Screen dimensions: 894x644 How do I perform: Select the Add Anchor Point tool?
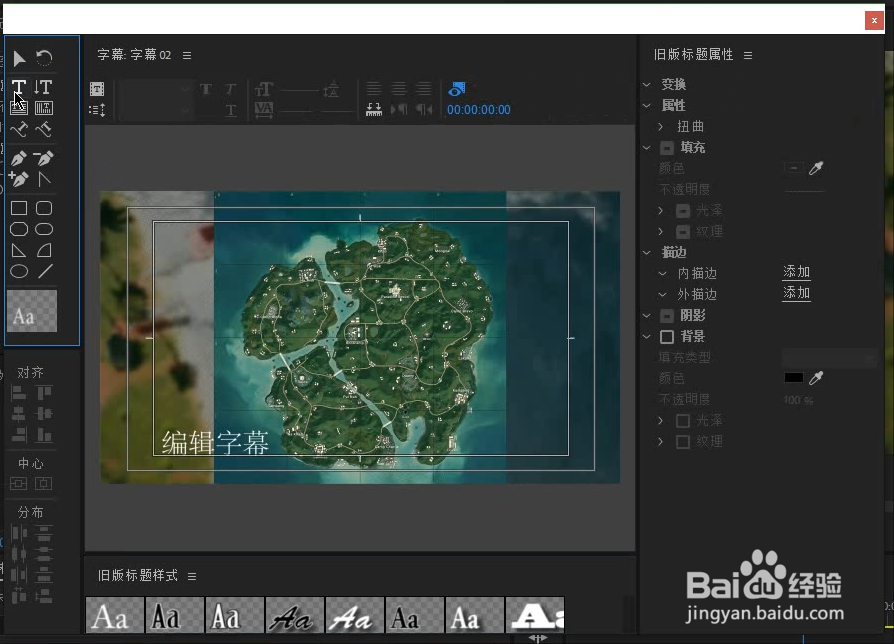pos(19,180)
